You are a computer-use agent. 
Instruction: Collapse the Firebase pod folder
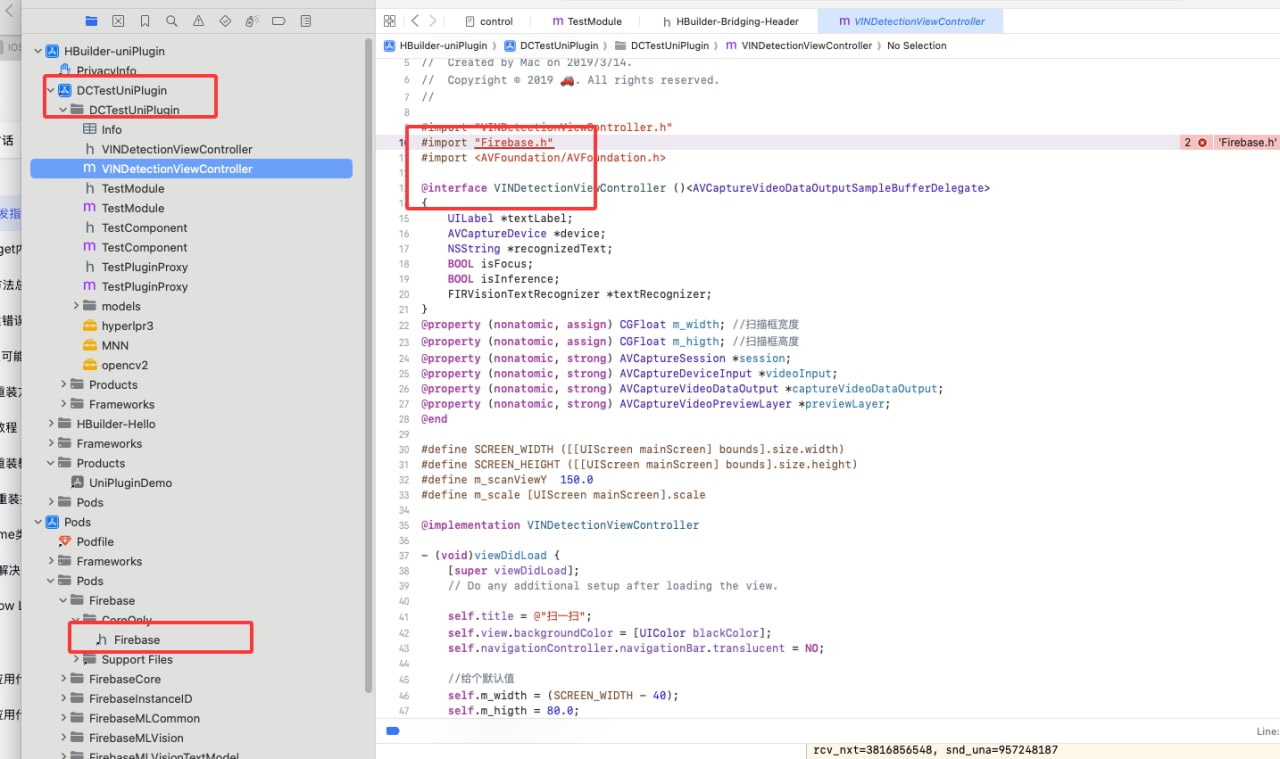[x=64, y=601]
